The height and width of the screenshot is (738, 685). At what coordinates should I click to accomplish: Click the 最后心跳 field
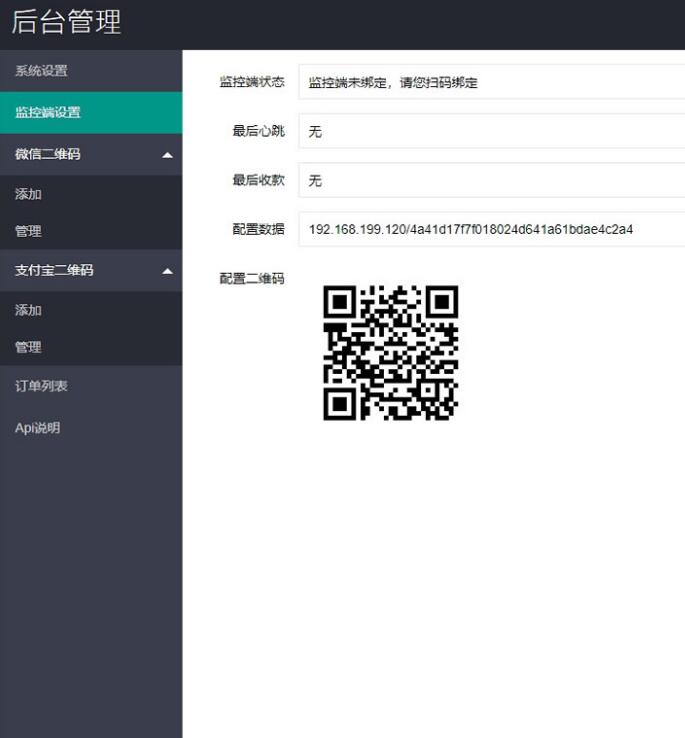click(492, 131)
